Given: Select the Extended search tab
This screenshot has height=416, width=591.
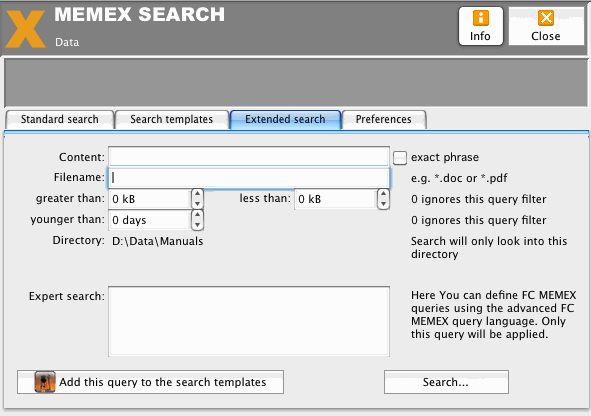Looking at the screenshot, I should (x=285, y=119).
